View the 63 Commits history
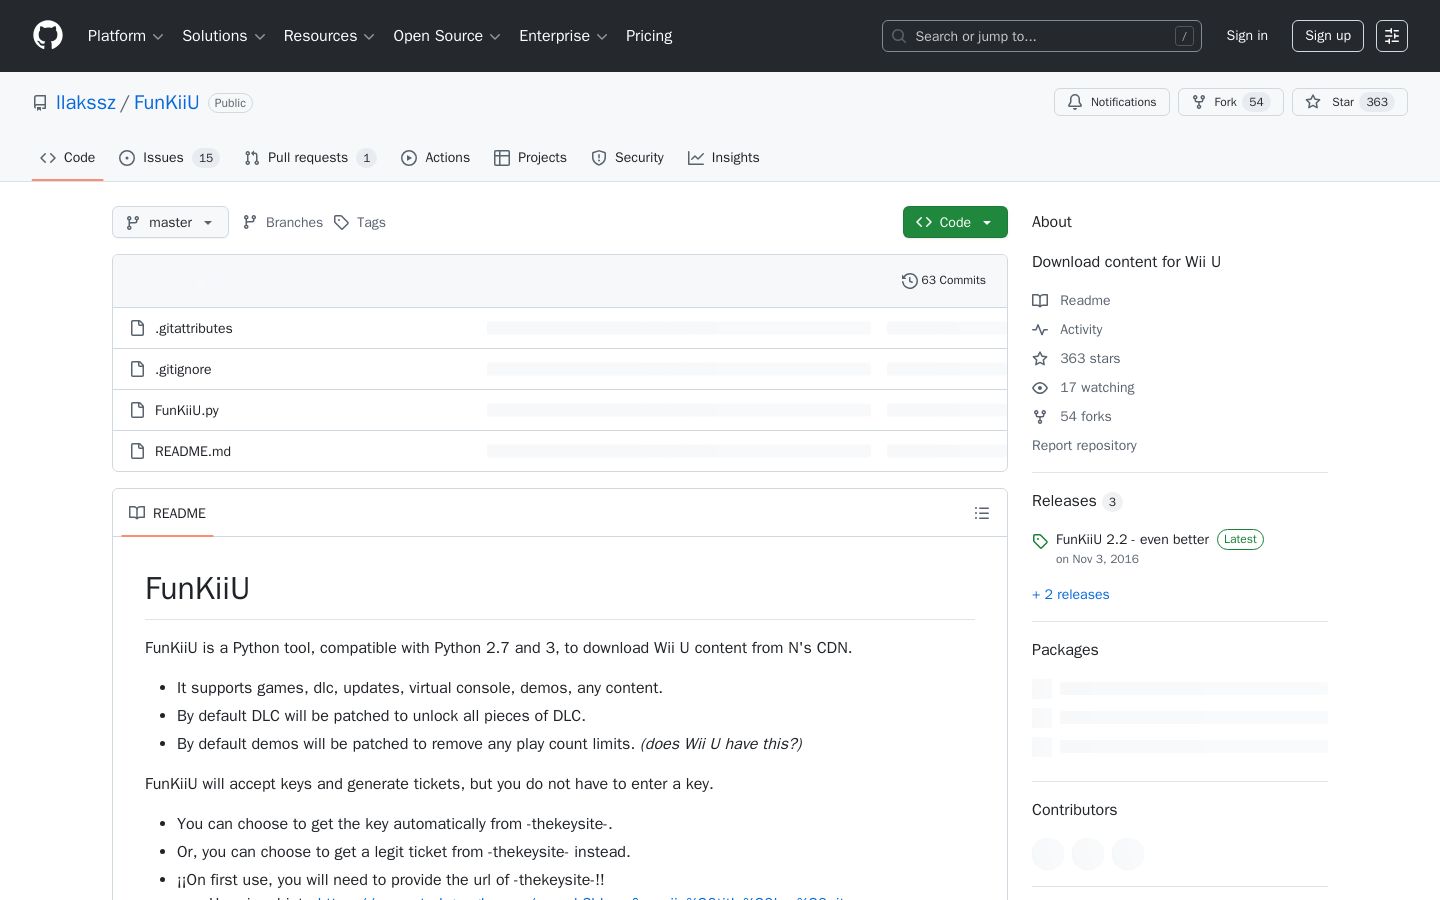Image resolution: width=1440 pixels, height=900 pixels. click(944, 280)
